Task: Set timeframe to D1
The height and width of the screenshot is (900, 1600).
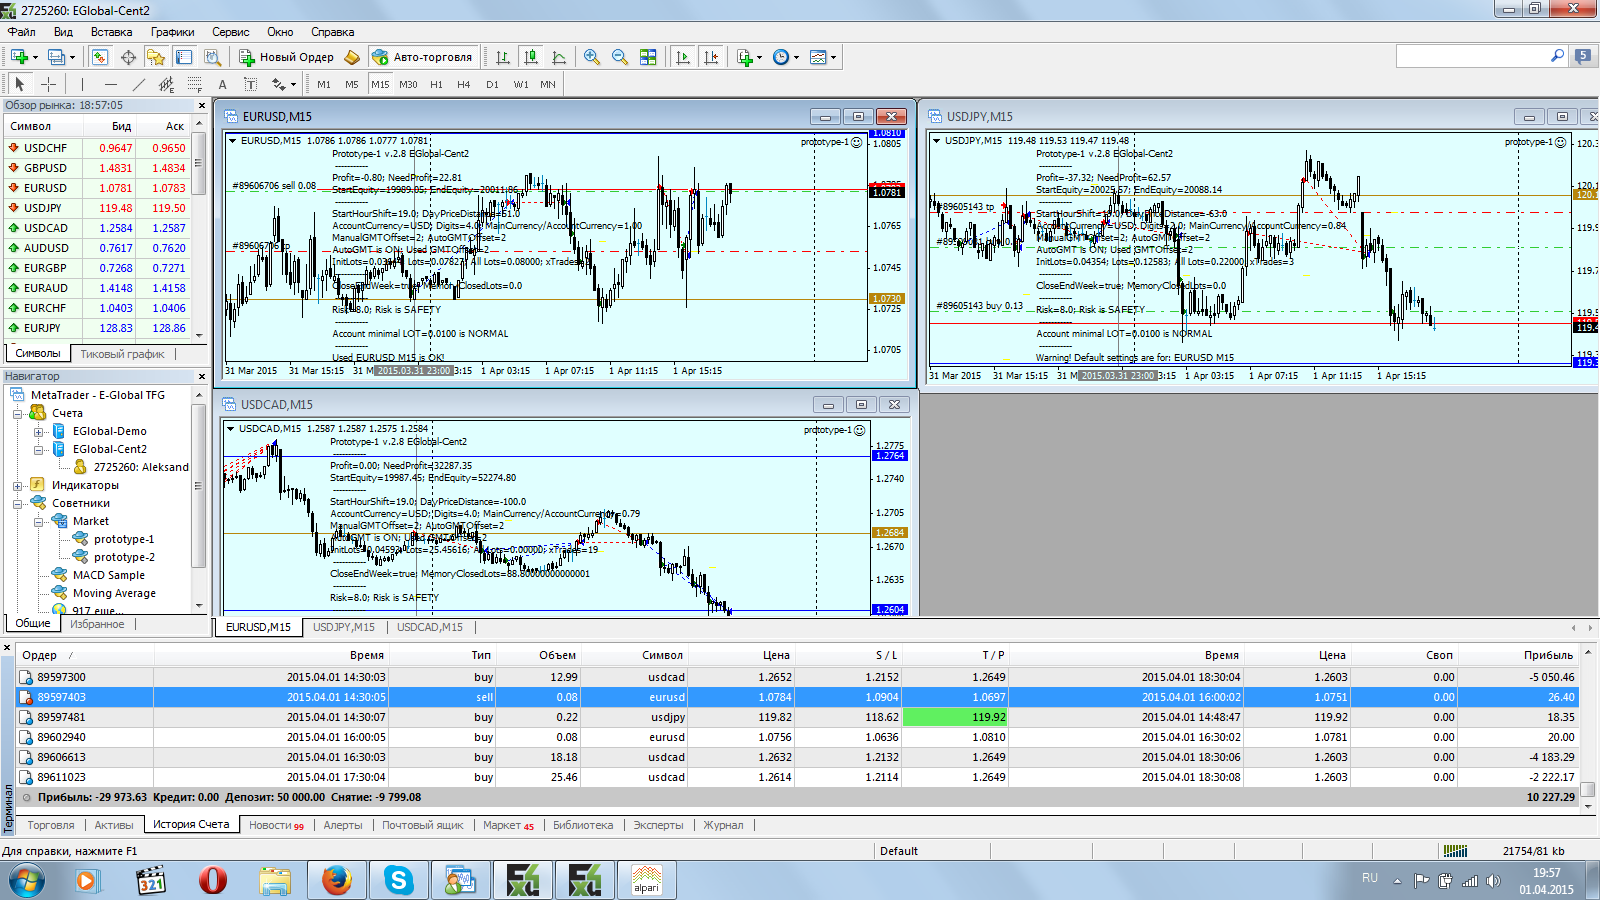Action: (x=492, y=84)
